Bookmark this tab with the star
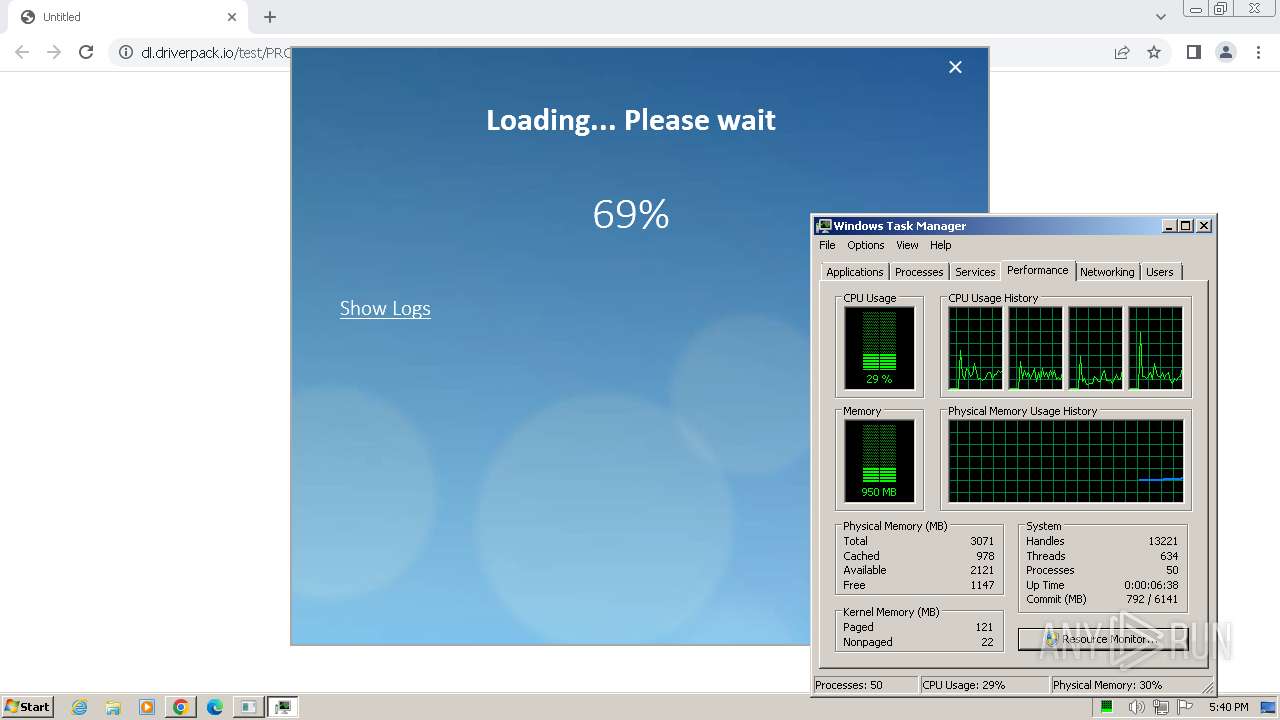 (1154, 52)
